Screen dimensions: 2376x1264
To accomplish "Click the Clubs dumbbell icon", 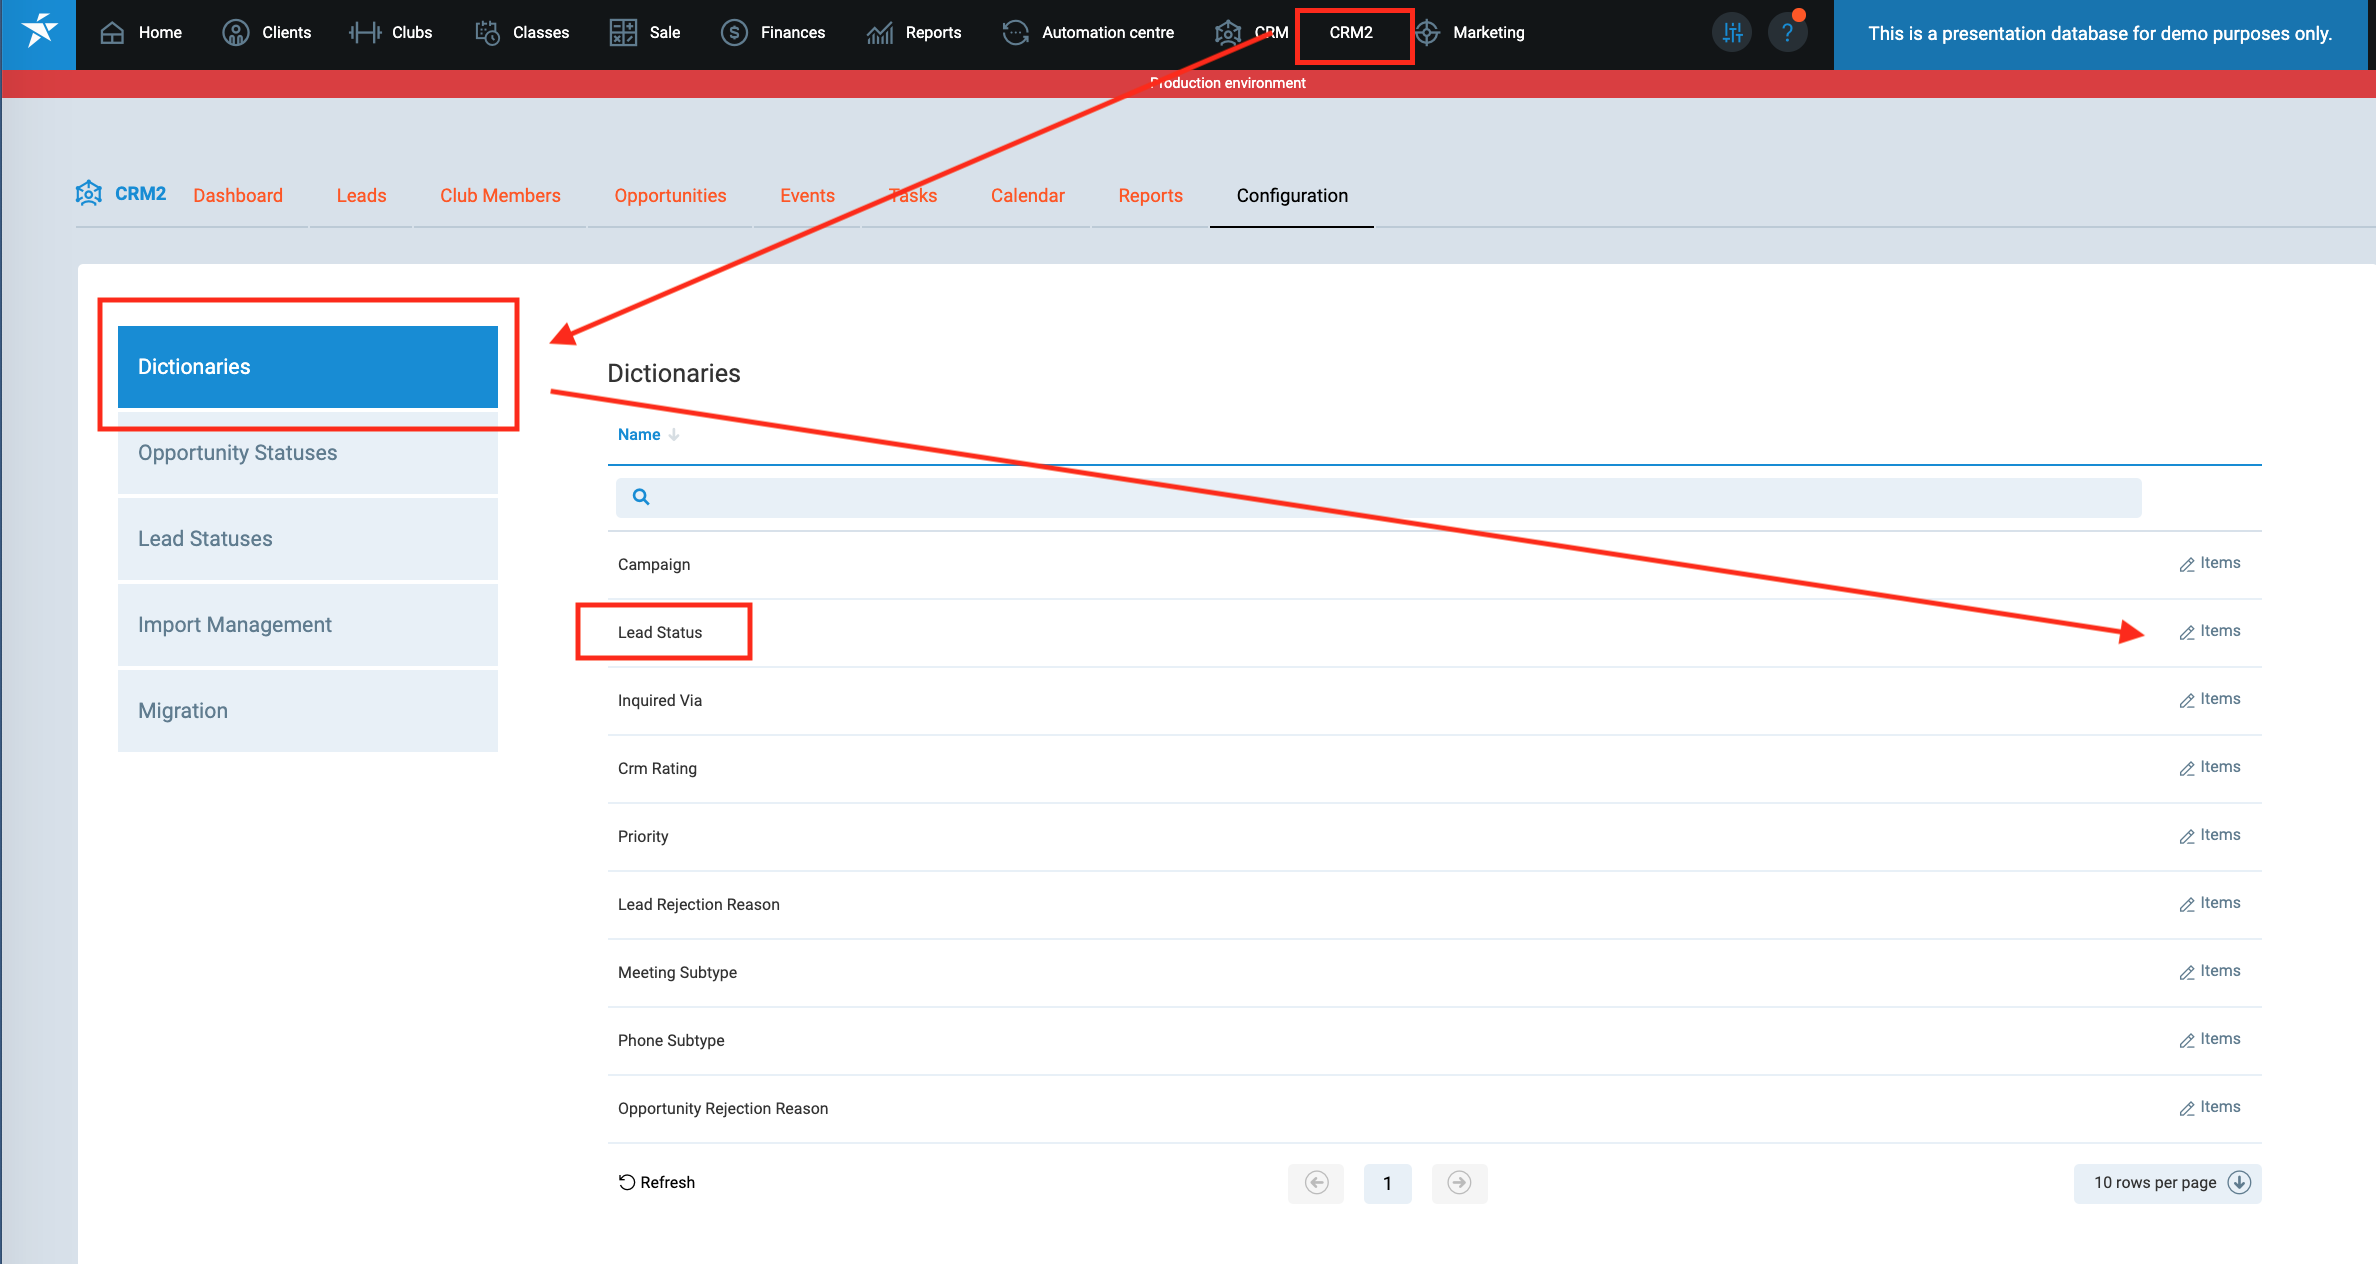I will pos(365,33).
